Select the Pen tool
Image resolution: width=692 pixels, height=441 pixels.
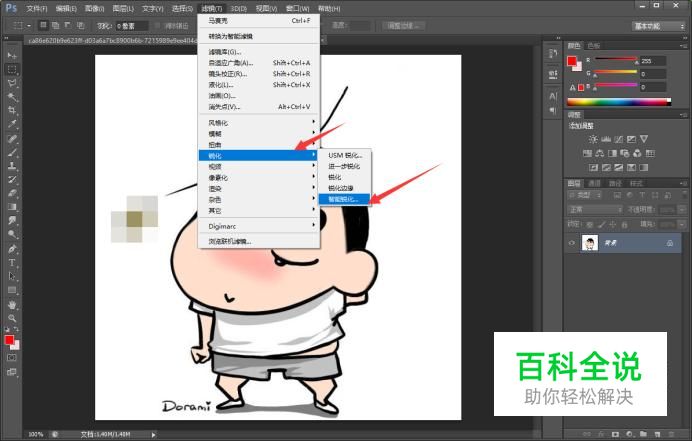click(12, 249)
